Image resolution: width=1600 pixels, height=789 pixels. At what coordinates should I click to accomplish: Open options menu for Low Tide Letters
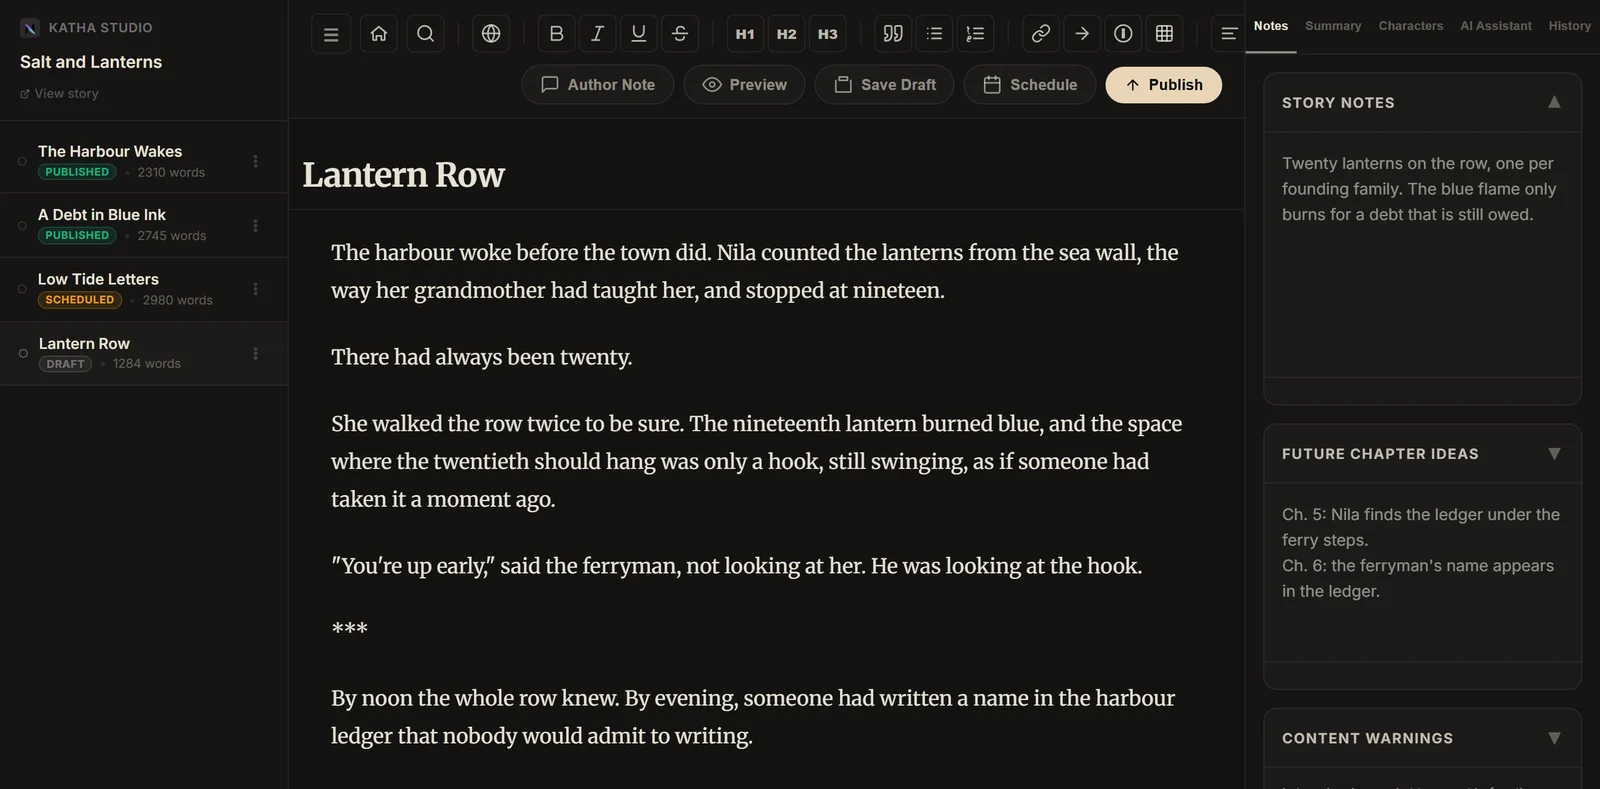[255, 289]
